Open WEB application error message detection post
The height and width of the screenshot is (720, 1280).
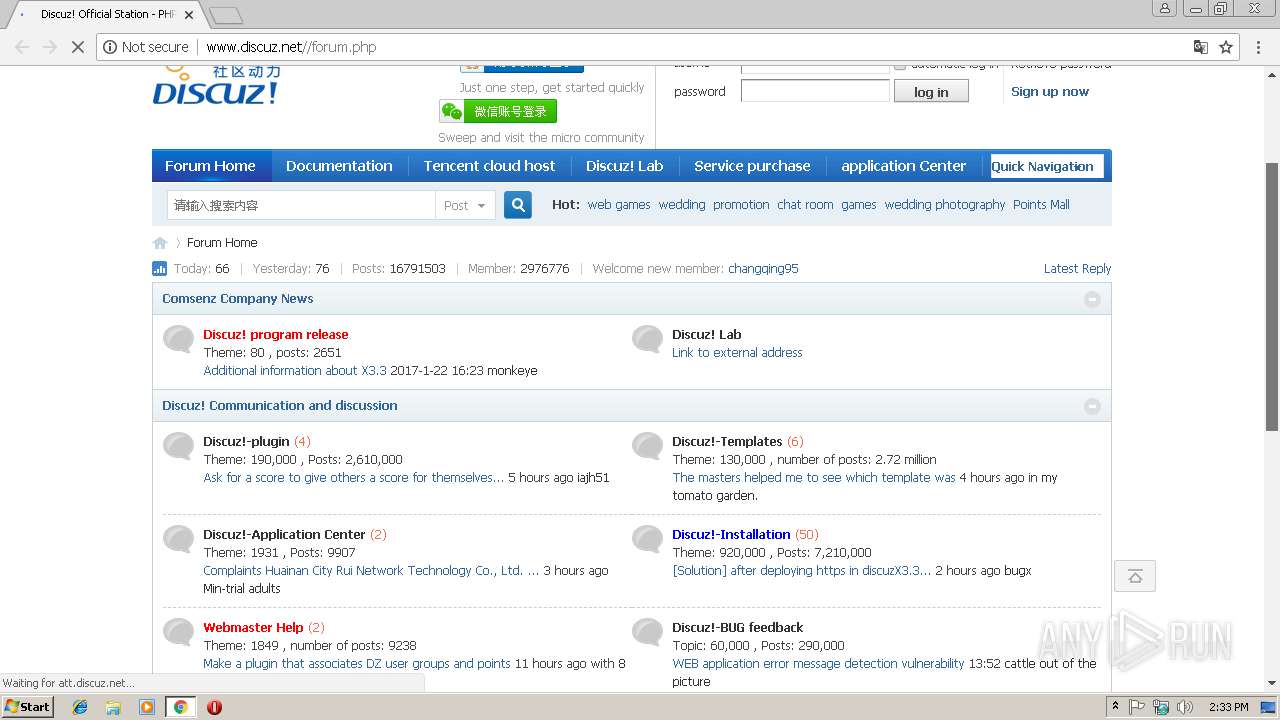pos(818,663)
